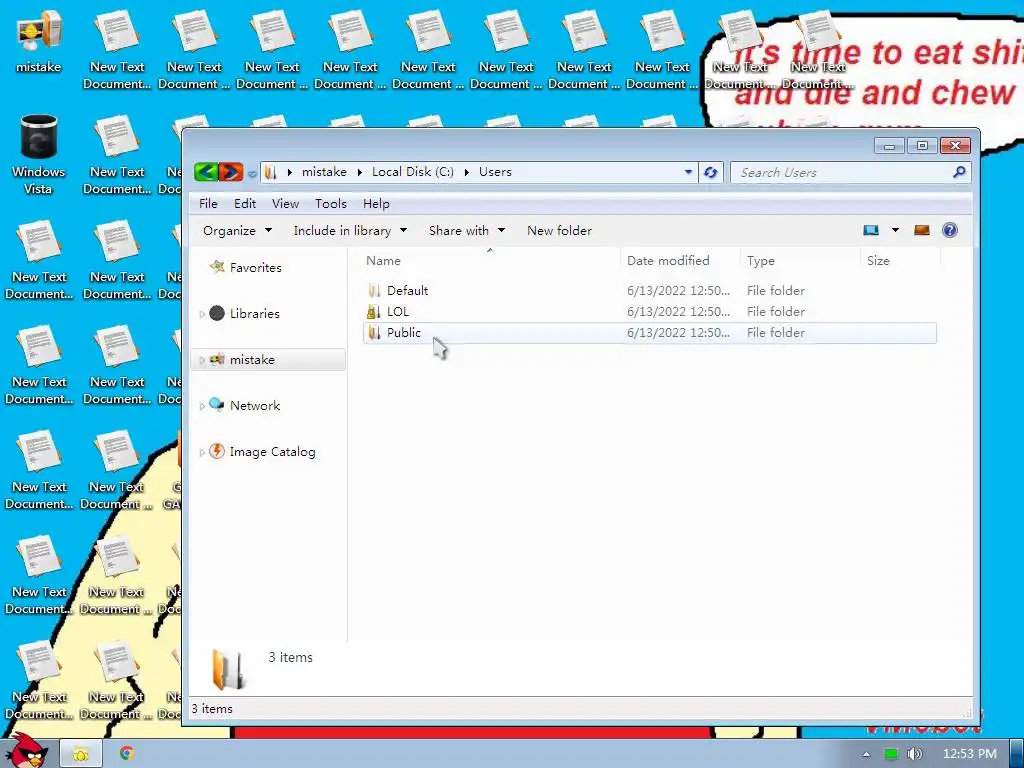Screen dimensions: 1024x768
Task: Select the Public folder name
Action: [x=404, y=333]
